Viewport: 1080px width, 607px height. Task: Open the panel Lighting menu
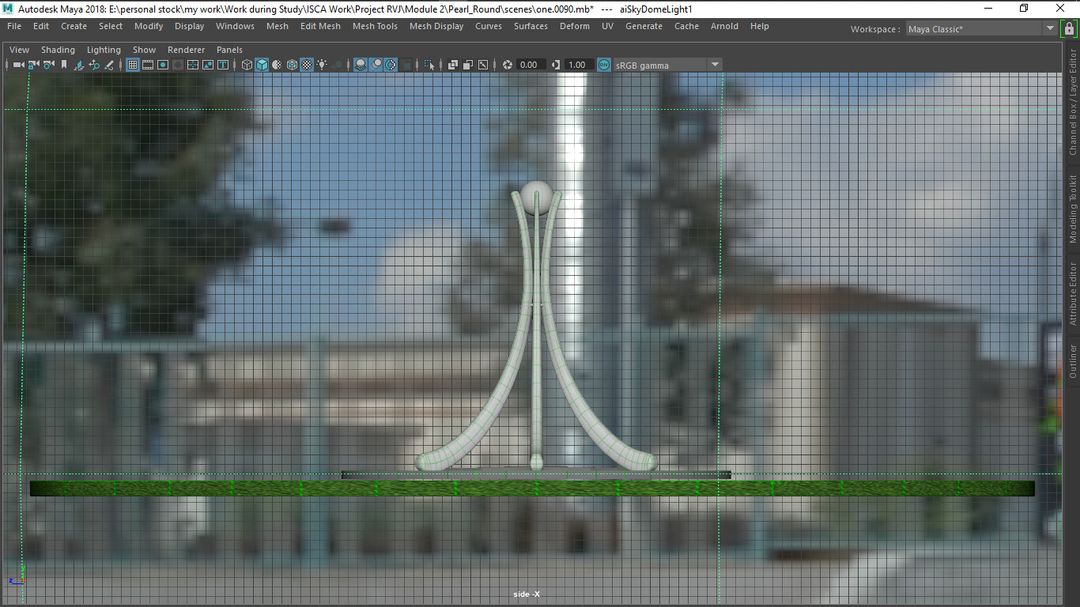pyautogui.click(x=103, y=50)
